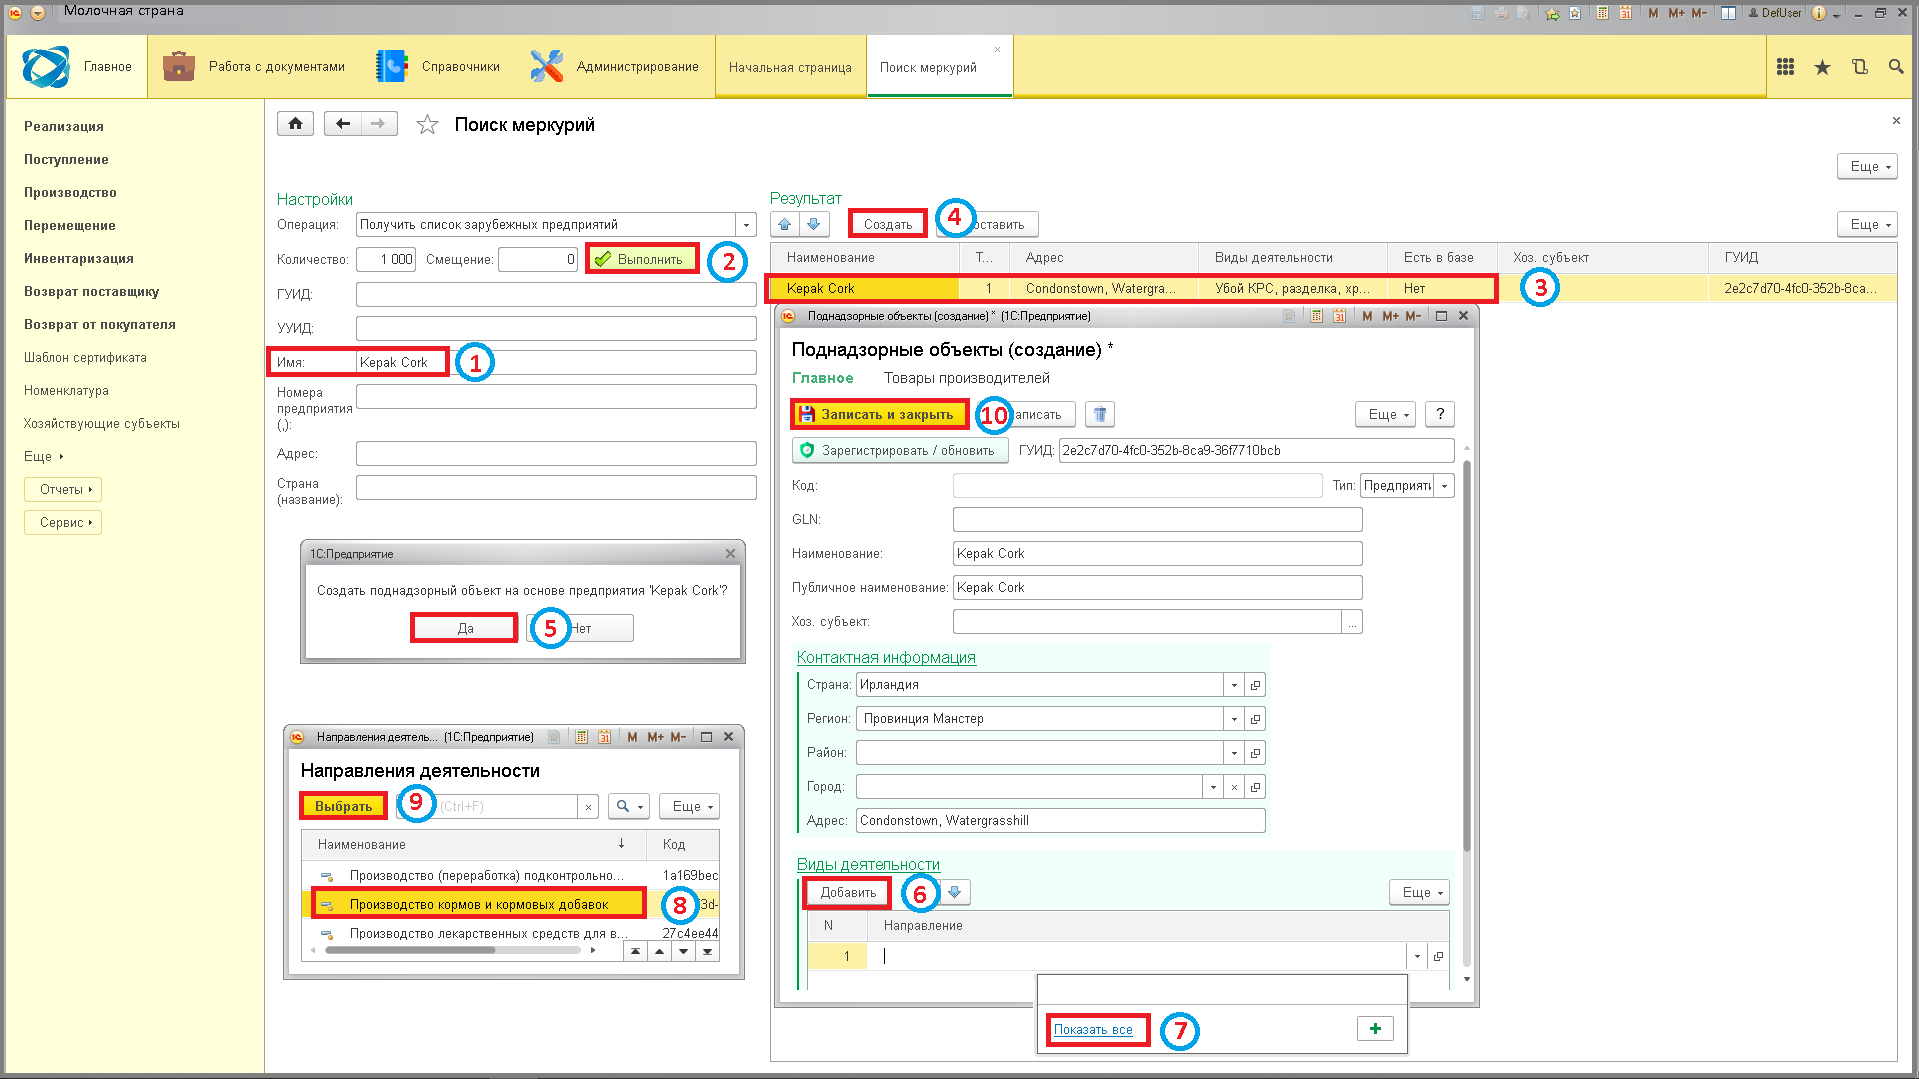The height and width of the screenshot is (1079, 1919).
Task: Confirm dialog with Да button
Action: point(465,628)
